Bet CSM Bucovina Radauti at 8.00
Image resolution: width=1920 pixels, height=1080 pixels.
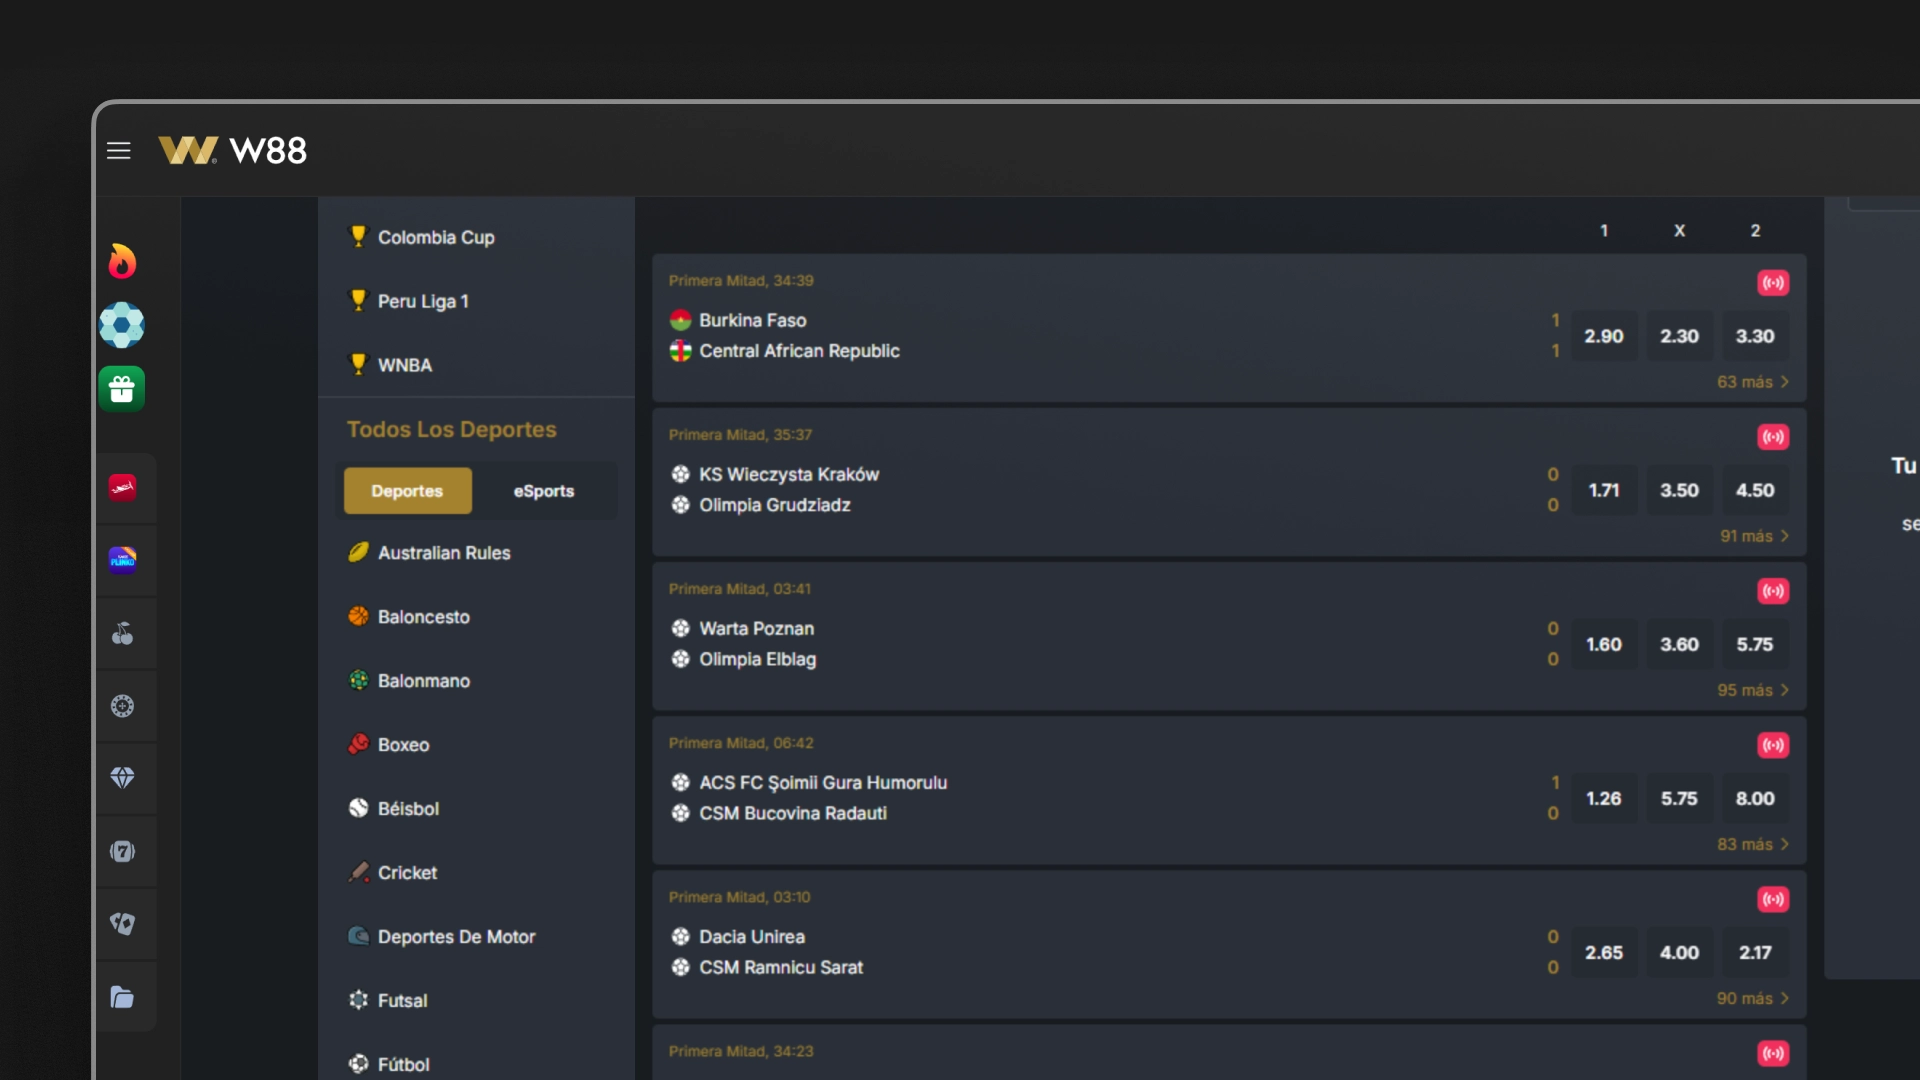(1755, 798)
